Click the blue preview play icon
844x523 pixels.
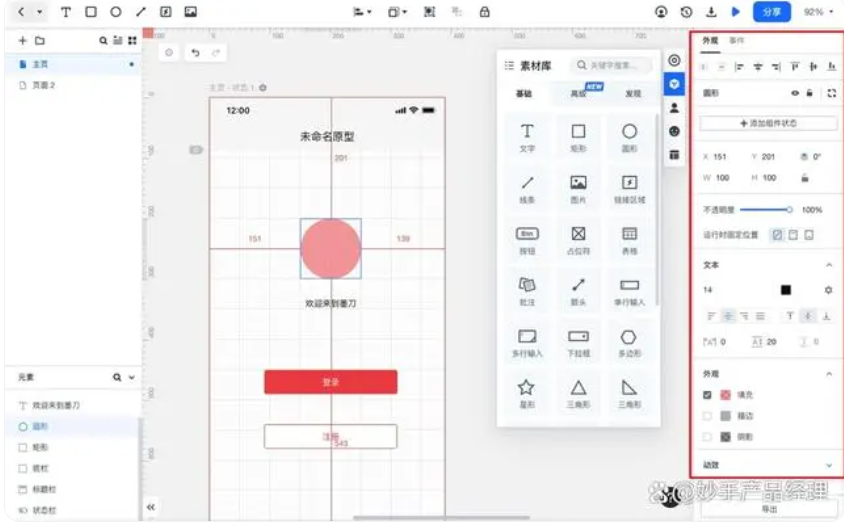(736, 12)
